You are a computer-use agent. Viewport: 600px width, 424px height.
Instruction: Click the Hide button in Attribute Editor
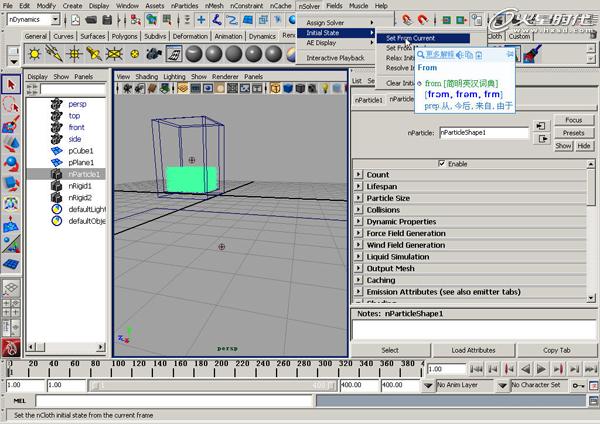584,146
